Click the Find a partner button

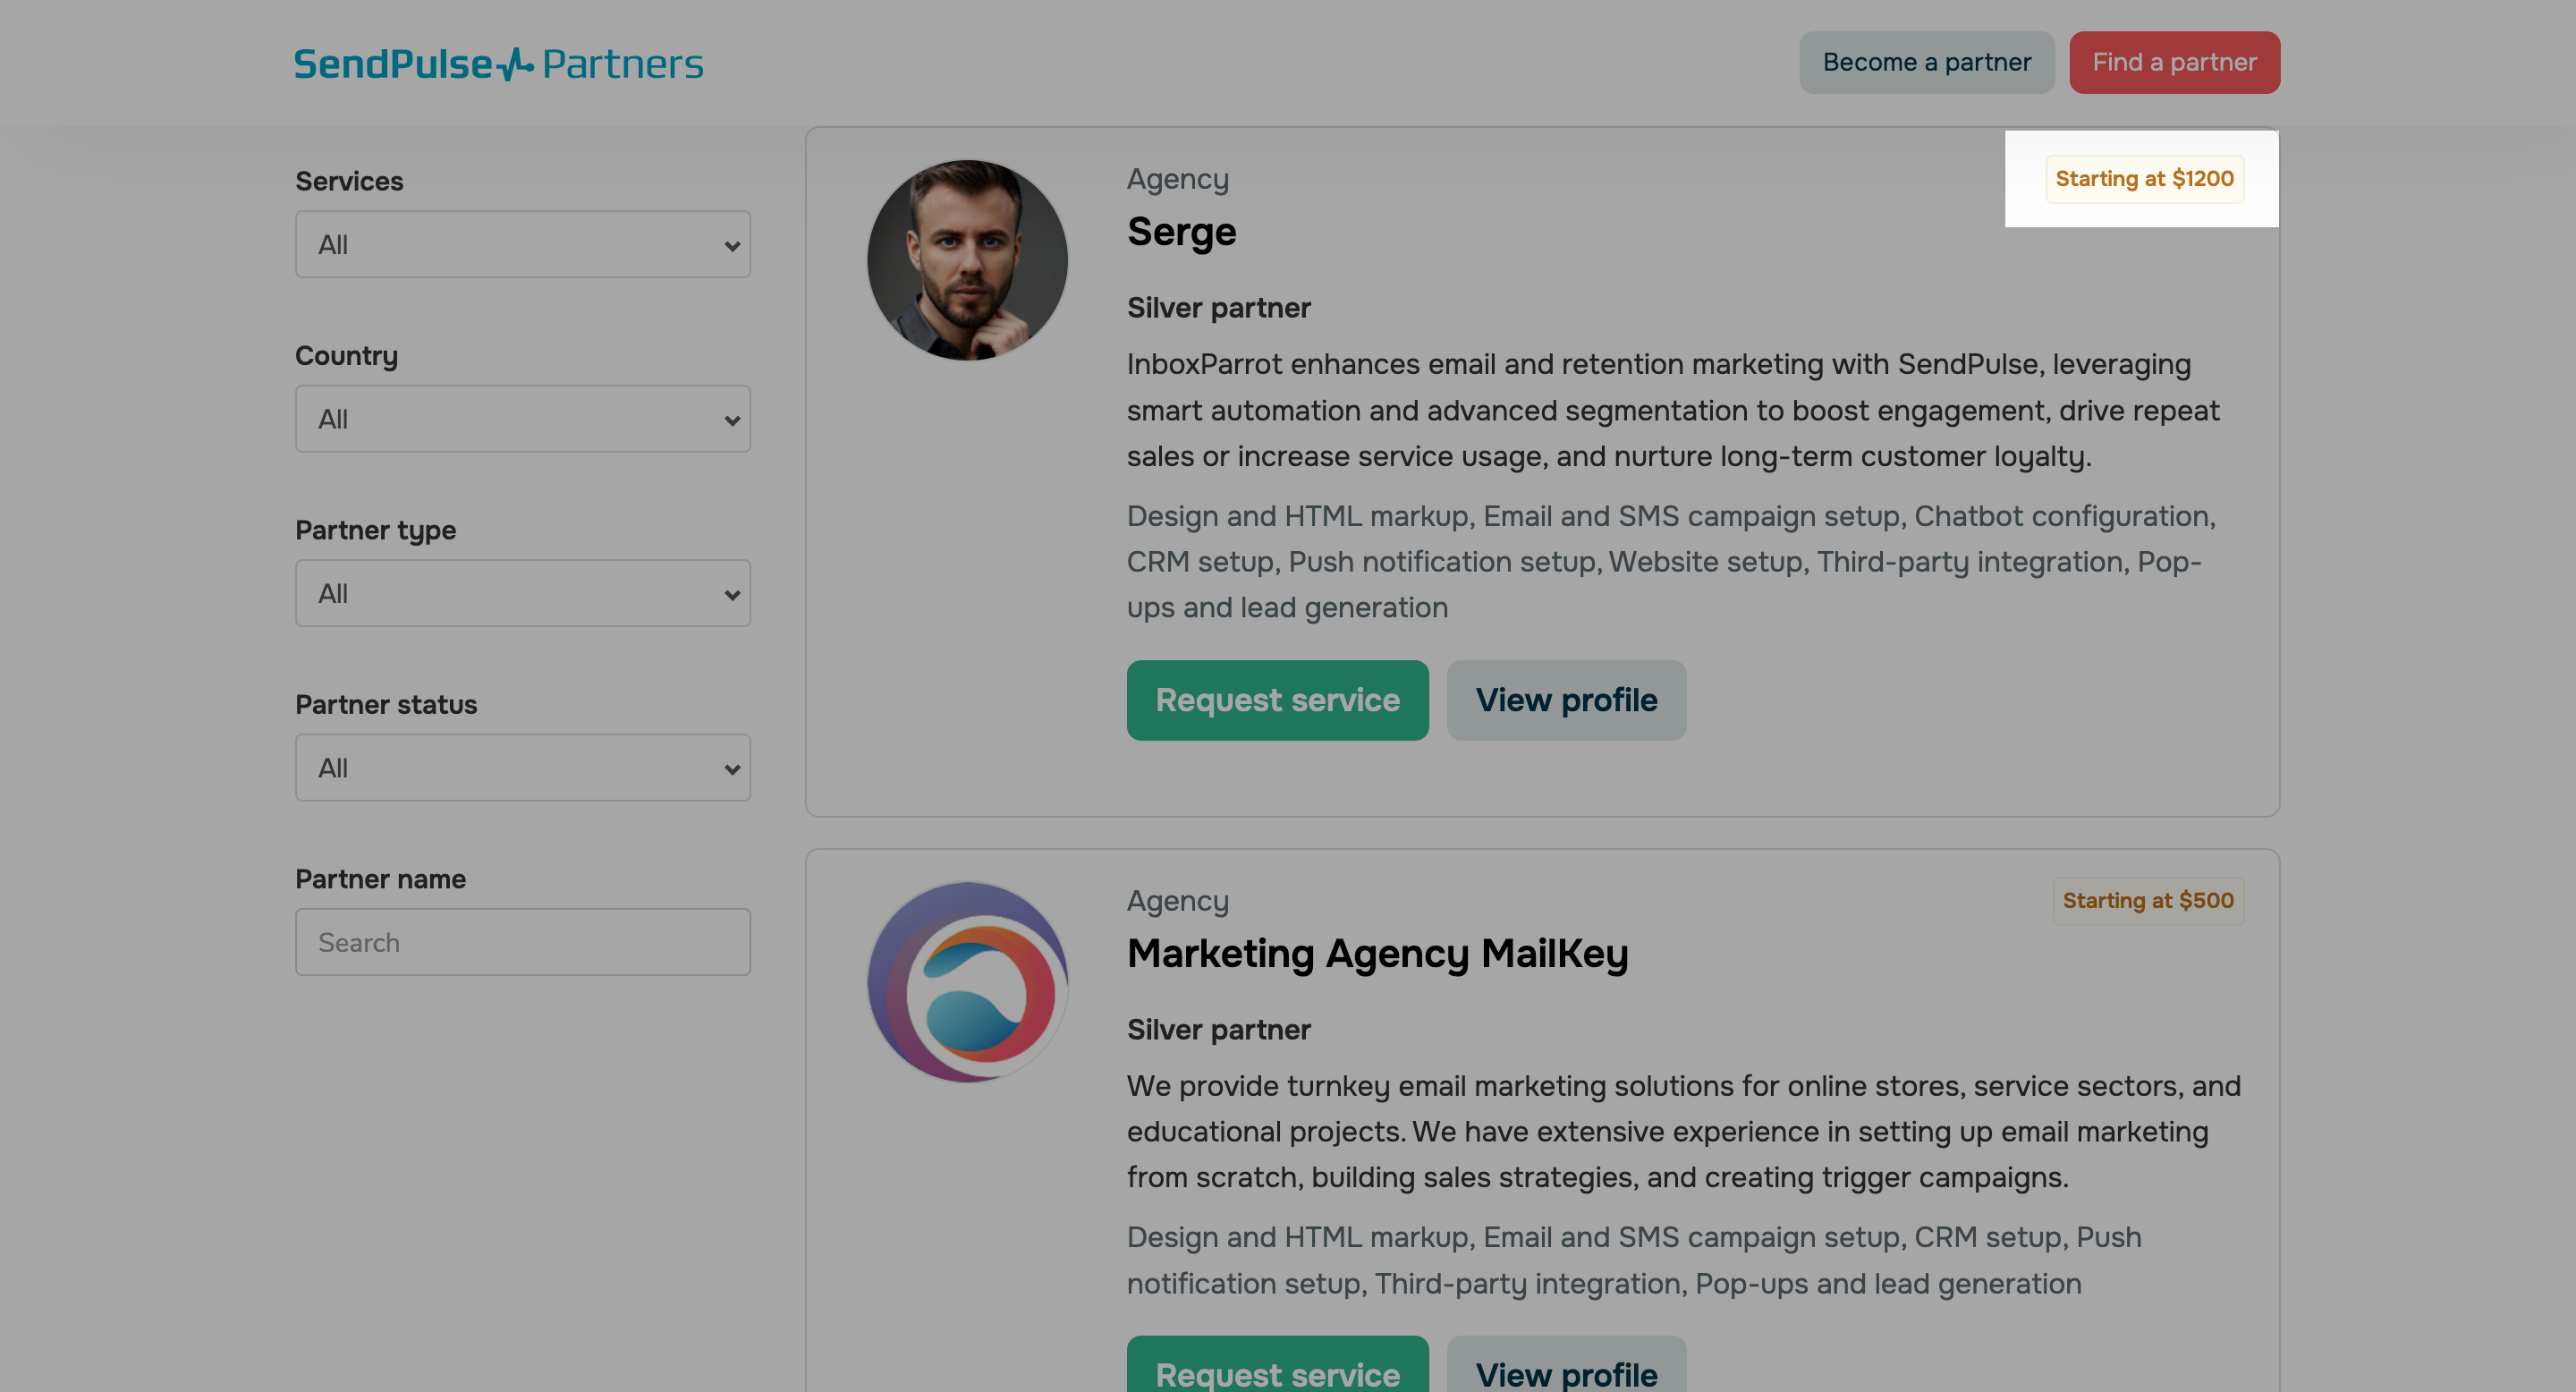[2174, 62]
